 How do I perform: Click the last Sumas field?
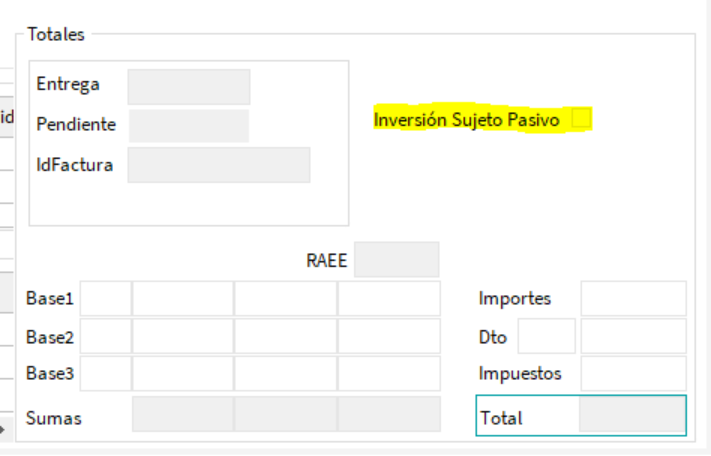(388, 414)
